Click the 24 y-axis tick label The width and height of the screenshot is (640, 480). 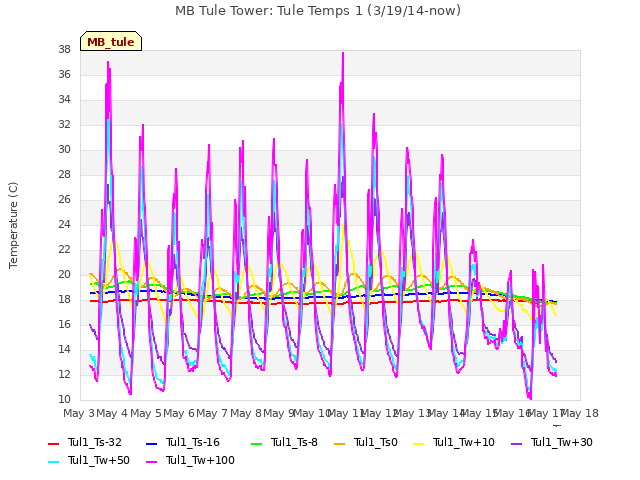pos(64,224)
